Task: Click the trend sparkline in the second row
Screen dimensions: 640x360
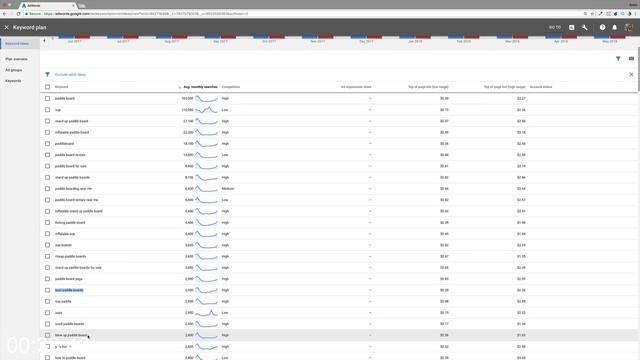Action: (207, 110)
